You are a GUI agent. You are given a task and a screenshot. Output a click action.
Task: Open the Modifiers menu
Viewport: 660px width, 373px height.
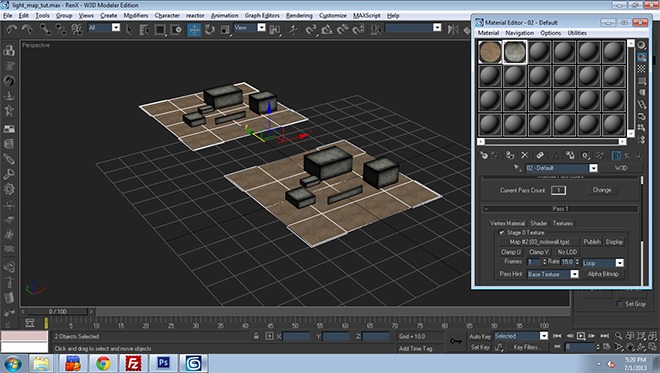pyautogui.click(x=136, y=16)
